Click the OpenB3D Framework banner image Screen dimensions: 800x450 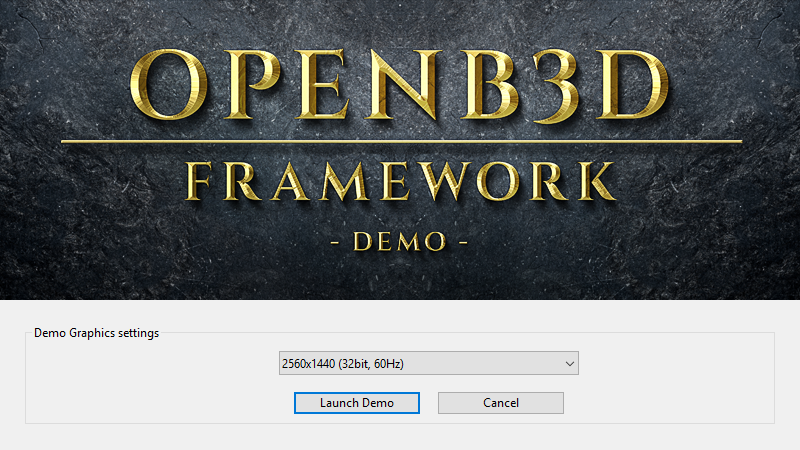(400, 149)
